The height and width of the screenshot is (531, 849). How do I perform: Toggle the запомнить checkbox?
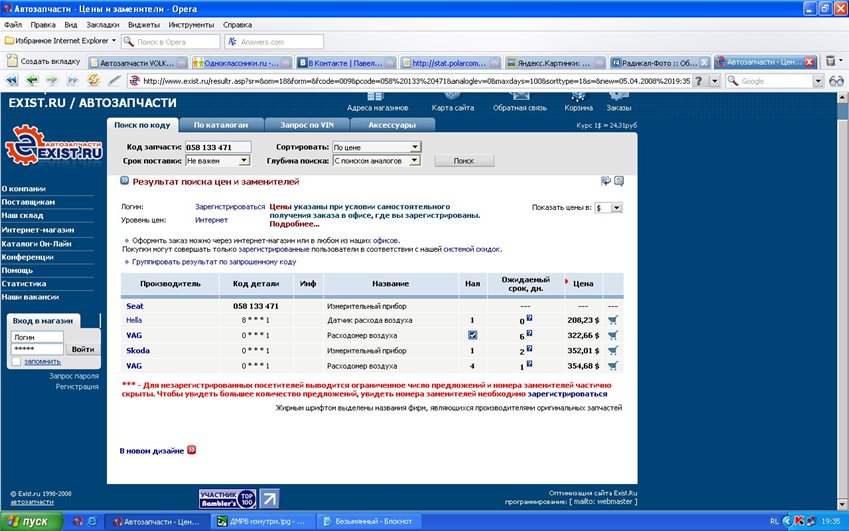click(16, 362)
